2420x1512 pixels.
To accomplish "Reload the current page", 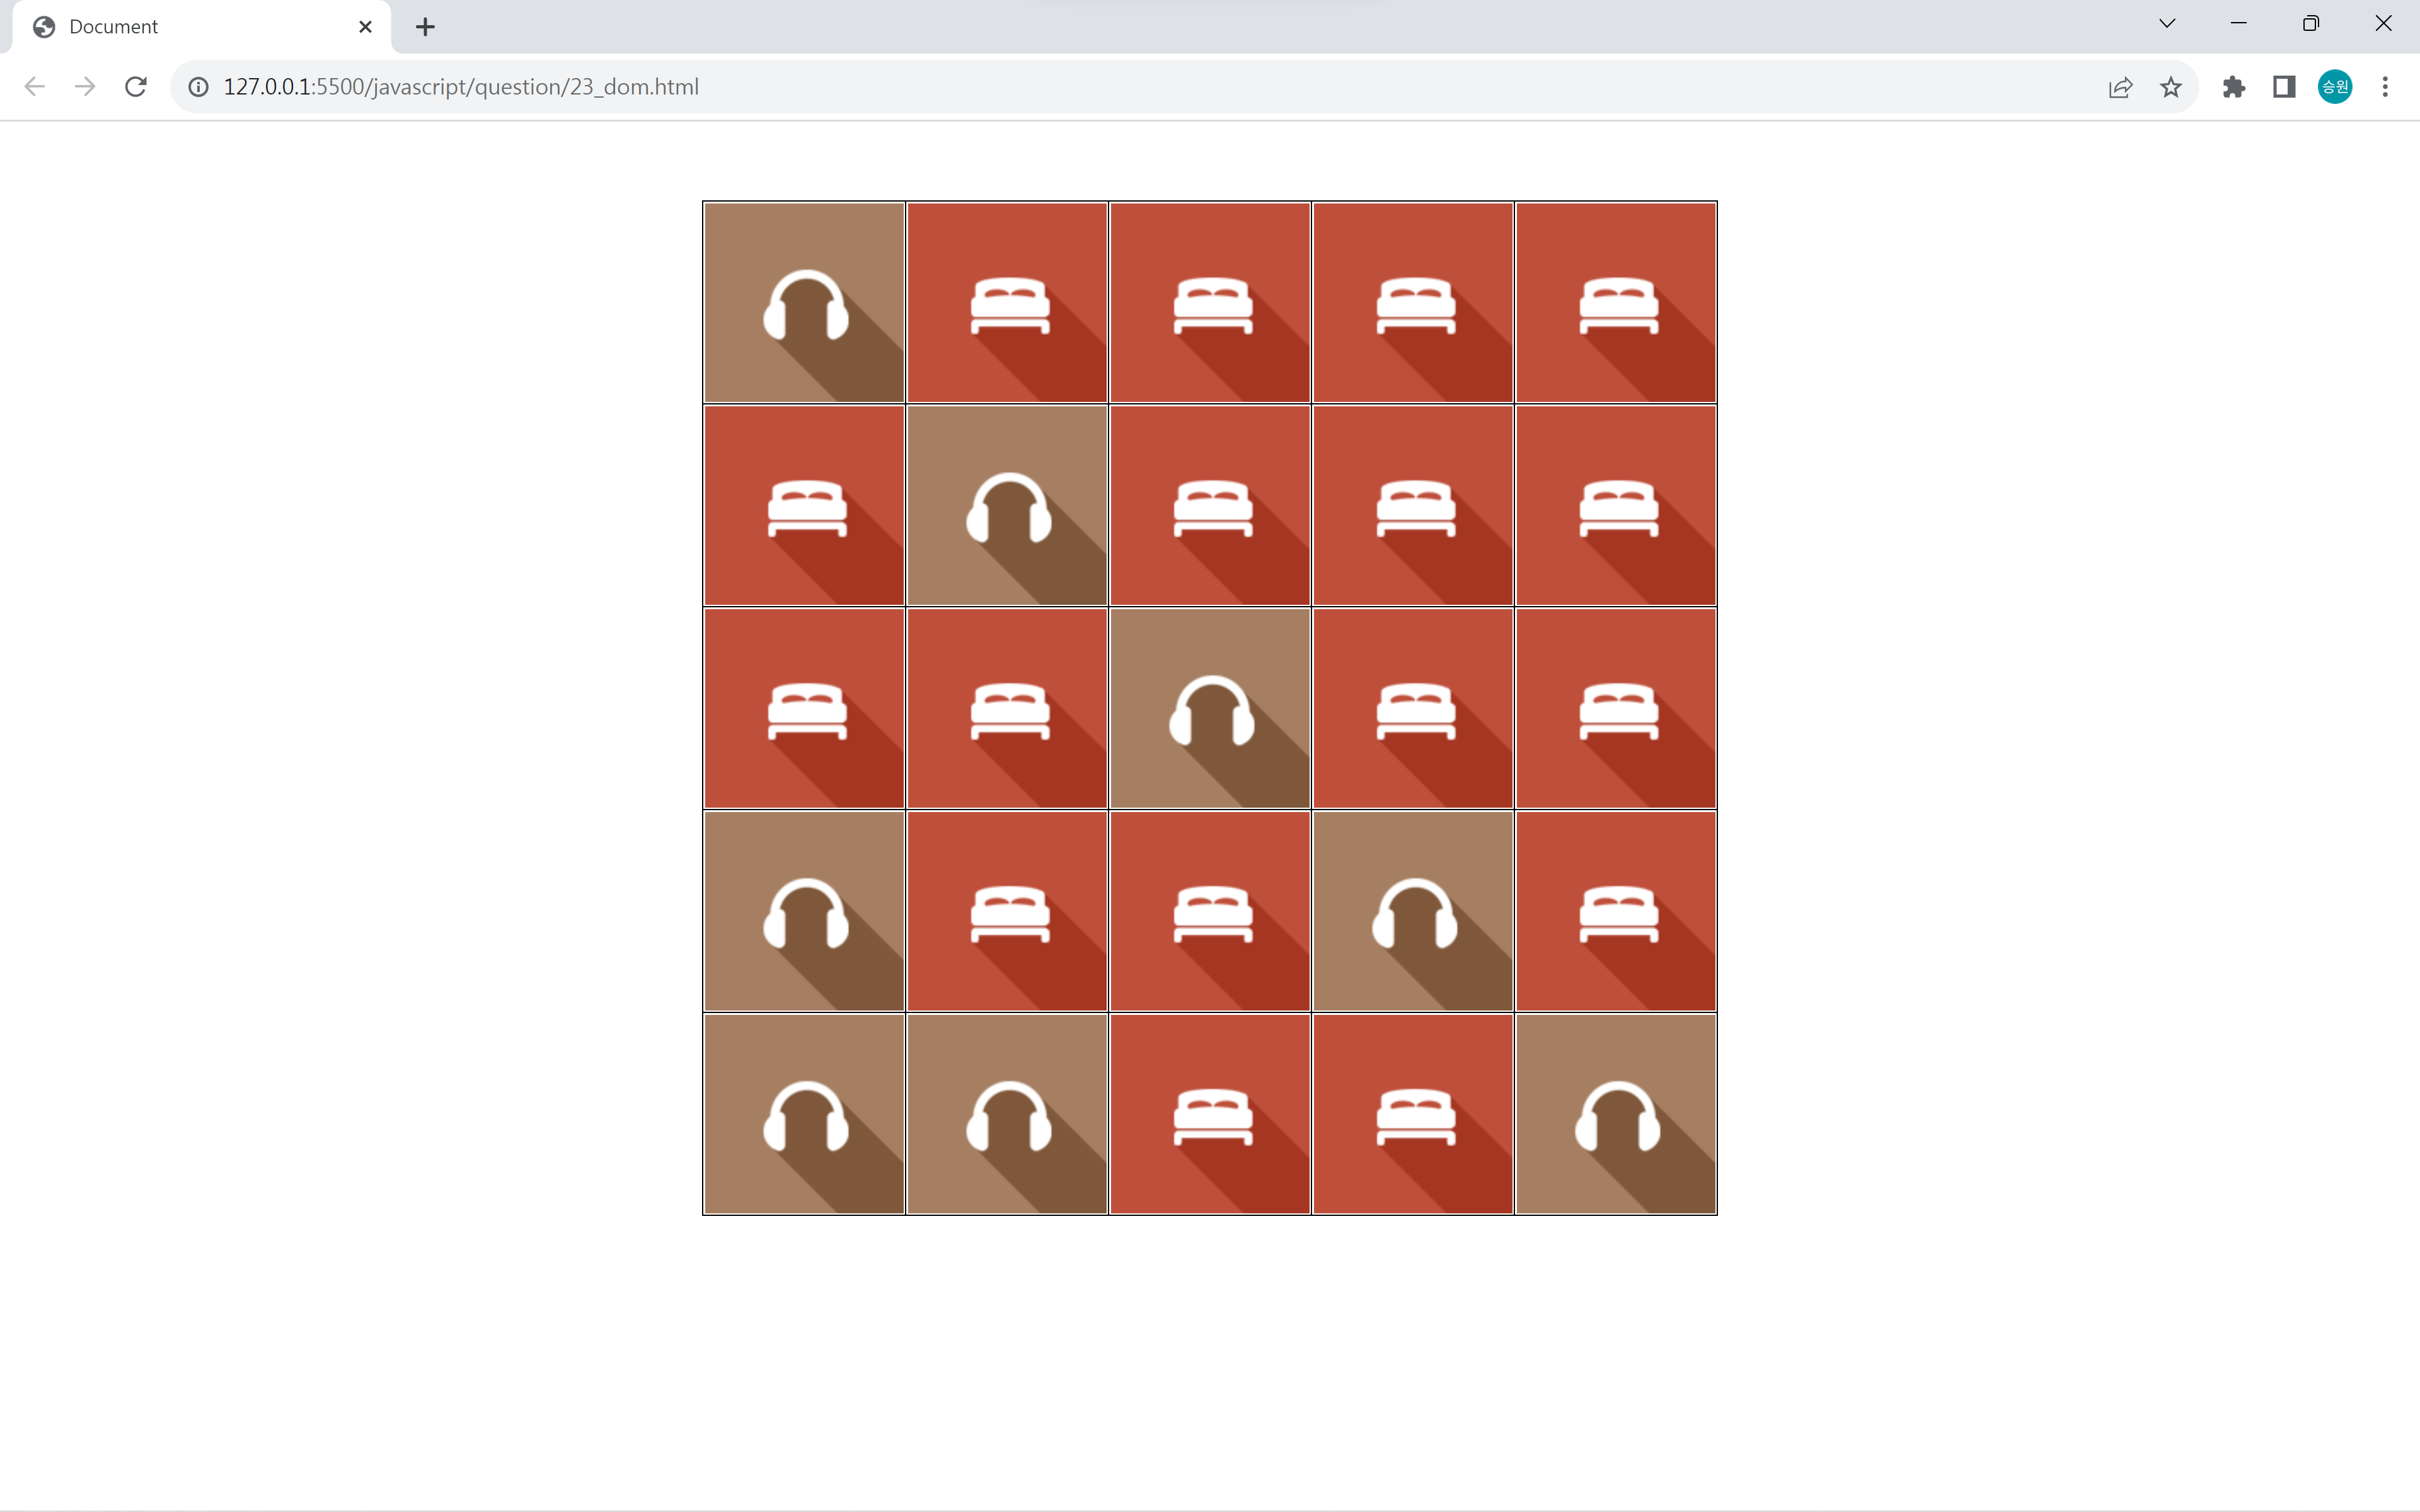I will tap(136, 87).
